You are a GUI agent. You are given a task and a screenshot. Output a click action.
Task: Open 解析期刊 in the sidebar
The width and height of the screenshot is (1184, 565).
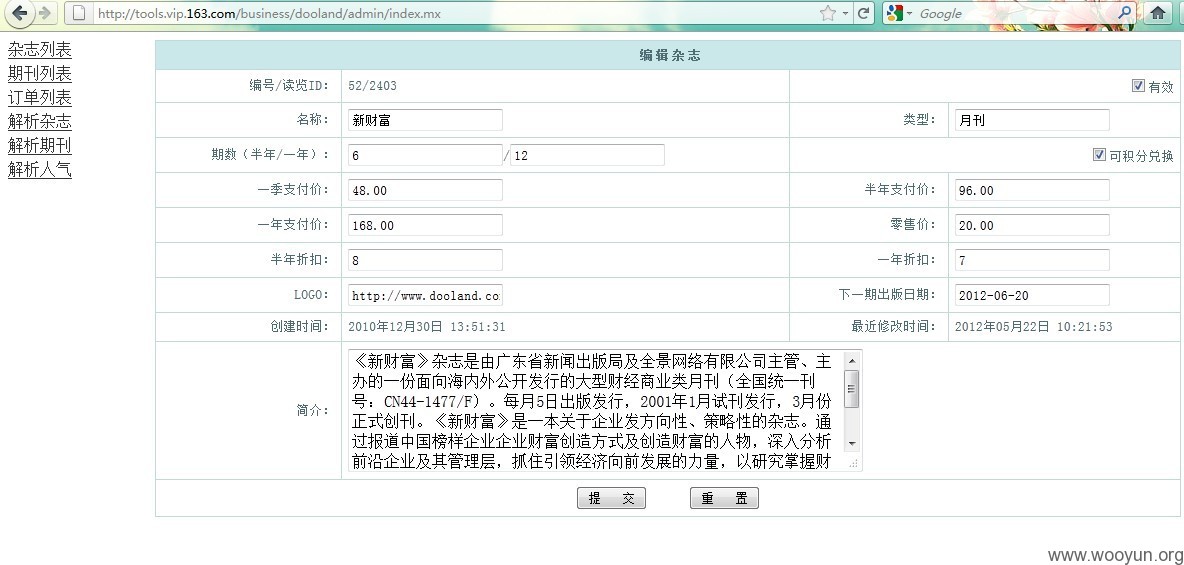coord(40,146)
